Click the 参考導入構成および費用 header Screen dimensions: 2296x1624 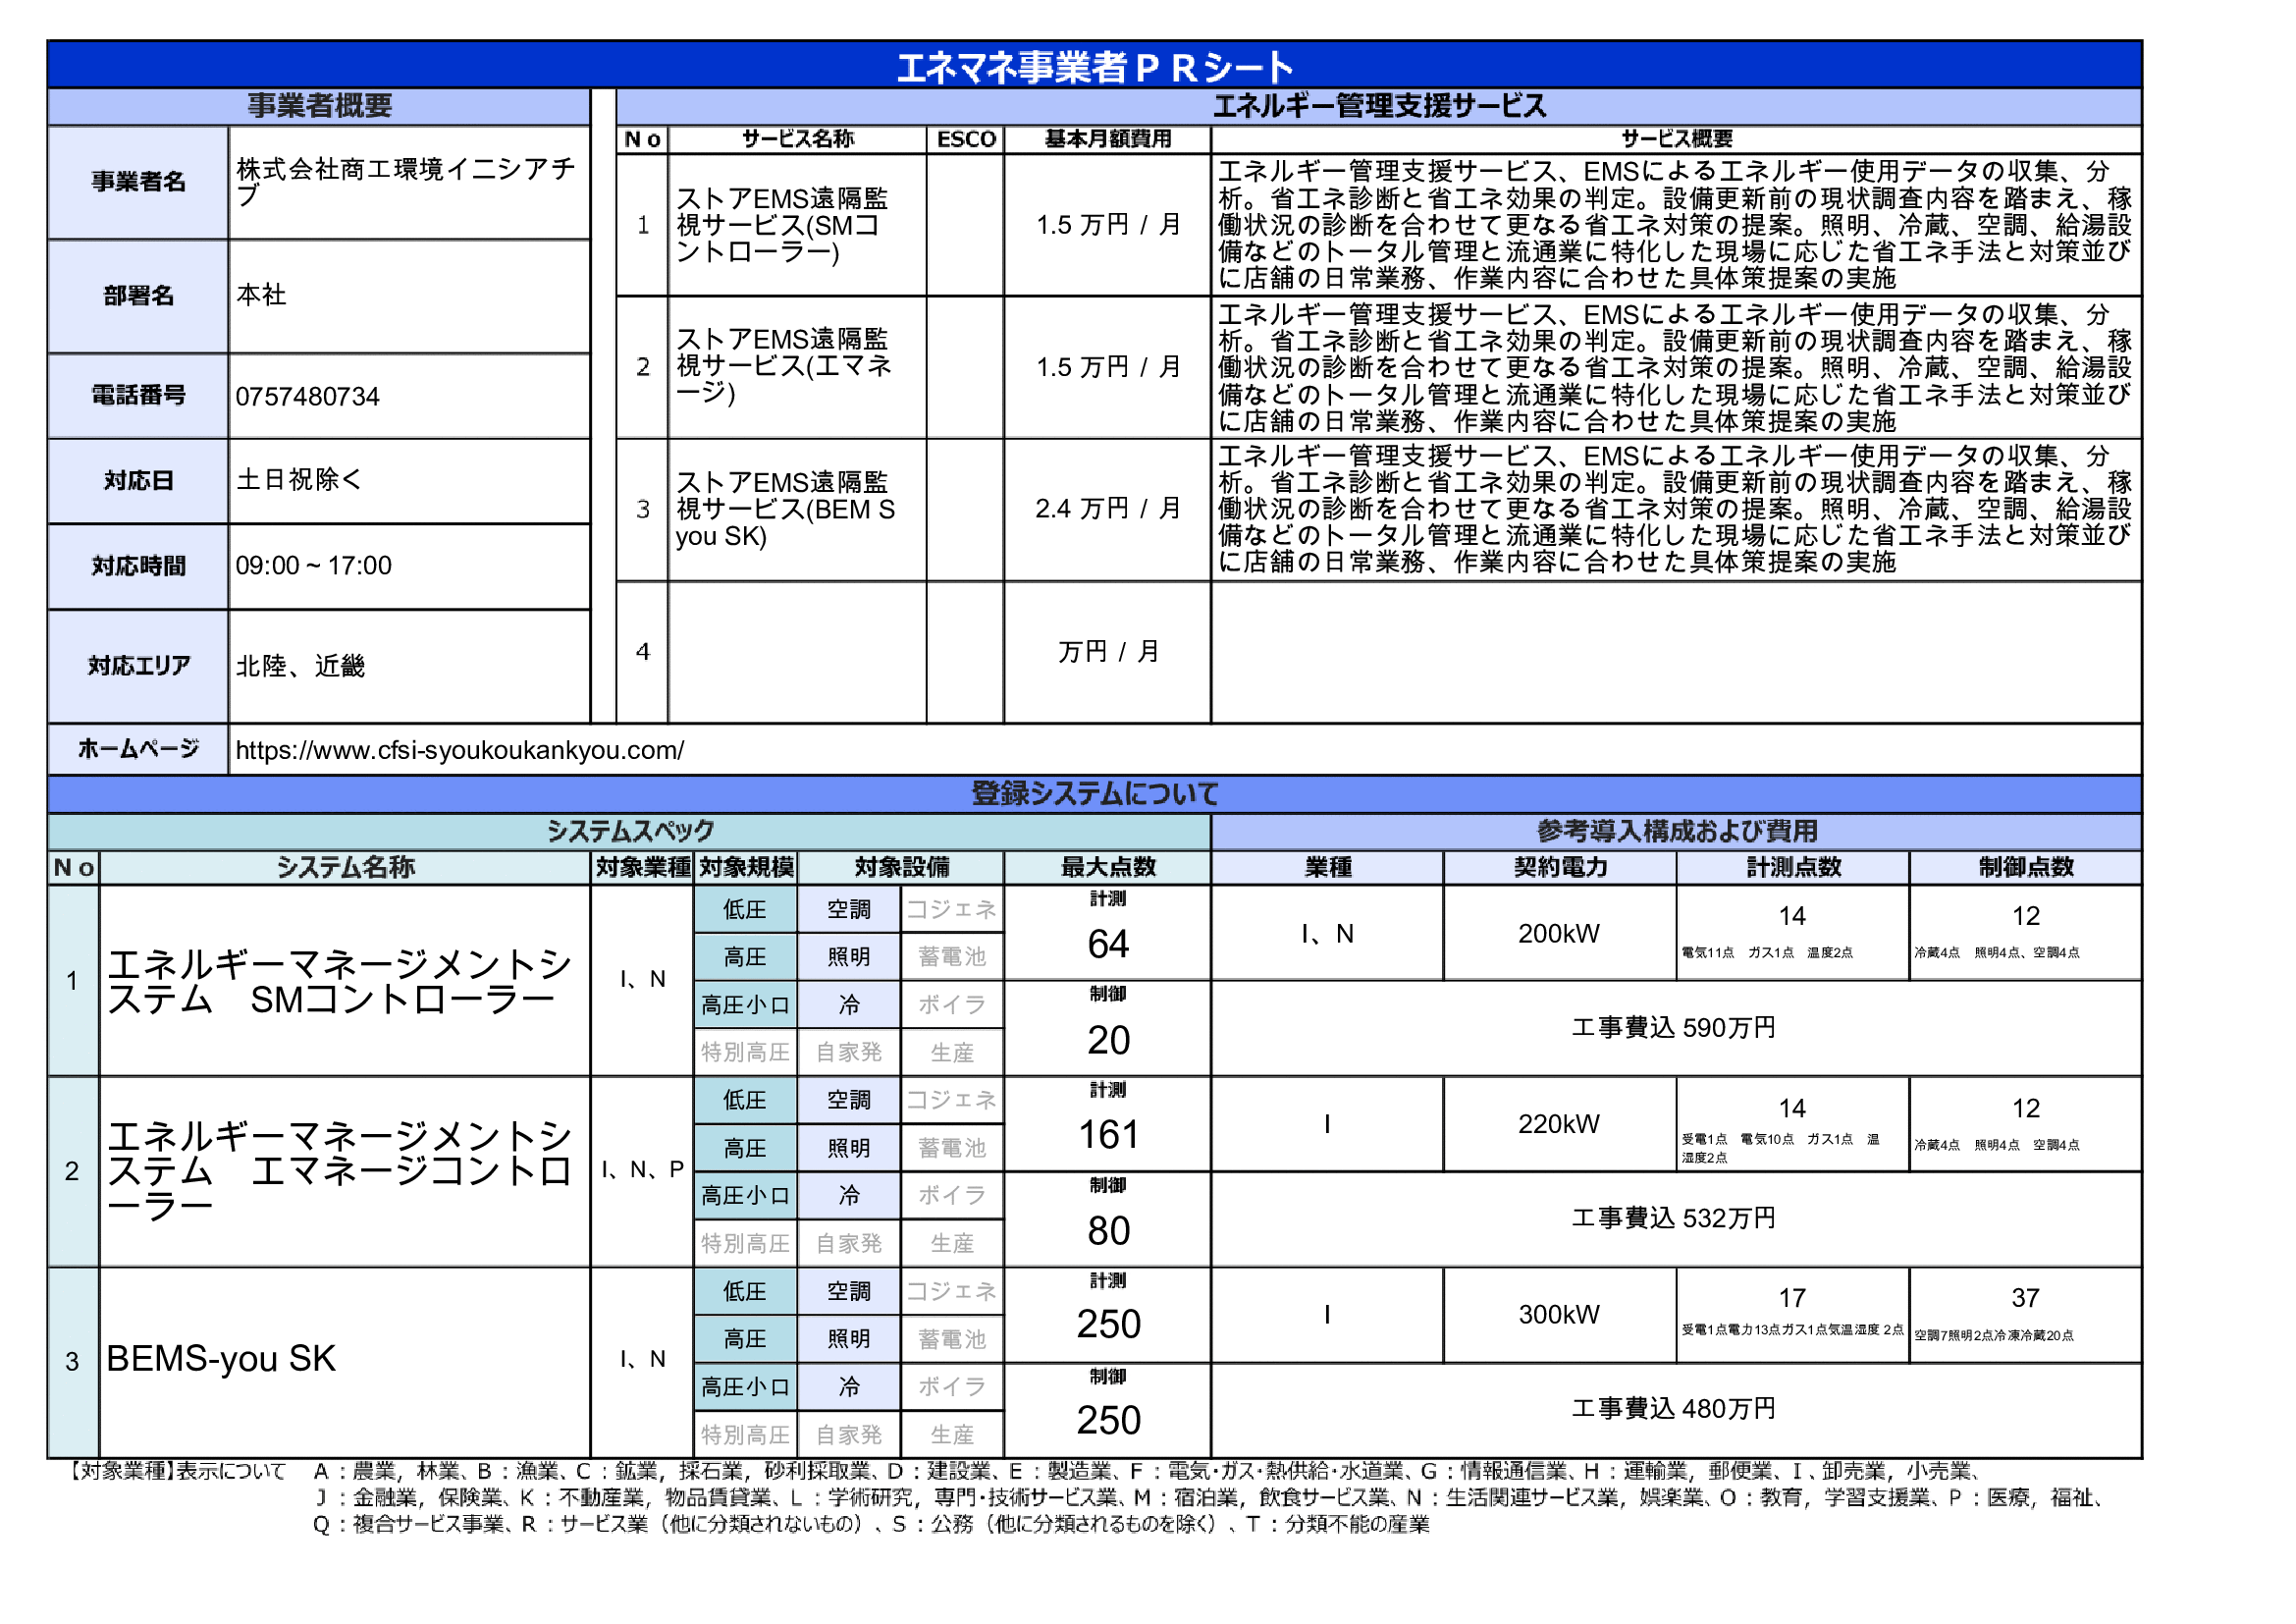pos(1676,831)
